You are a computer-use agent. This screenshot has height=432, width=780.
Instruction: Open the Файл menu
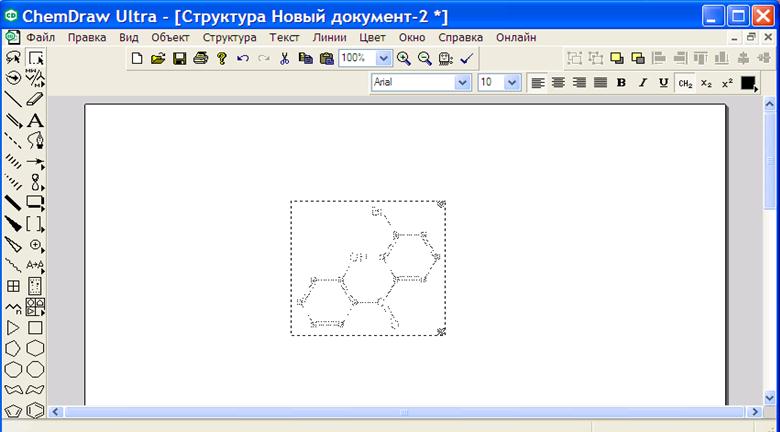pyautogui.click(x=40, y=37)
